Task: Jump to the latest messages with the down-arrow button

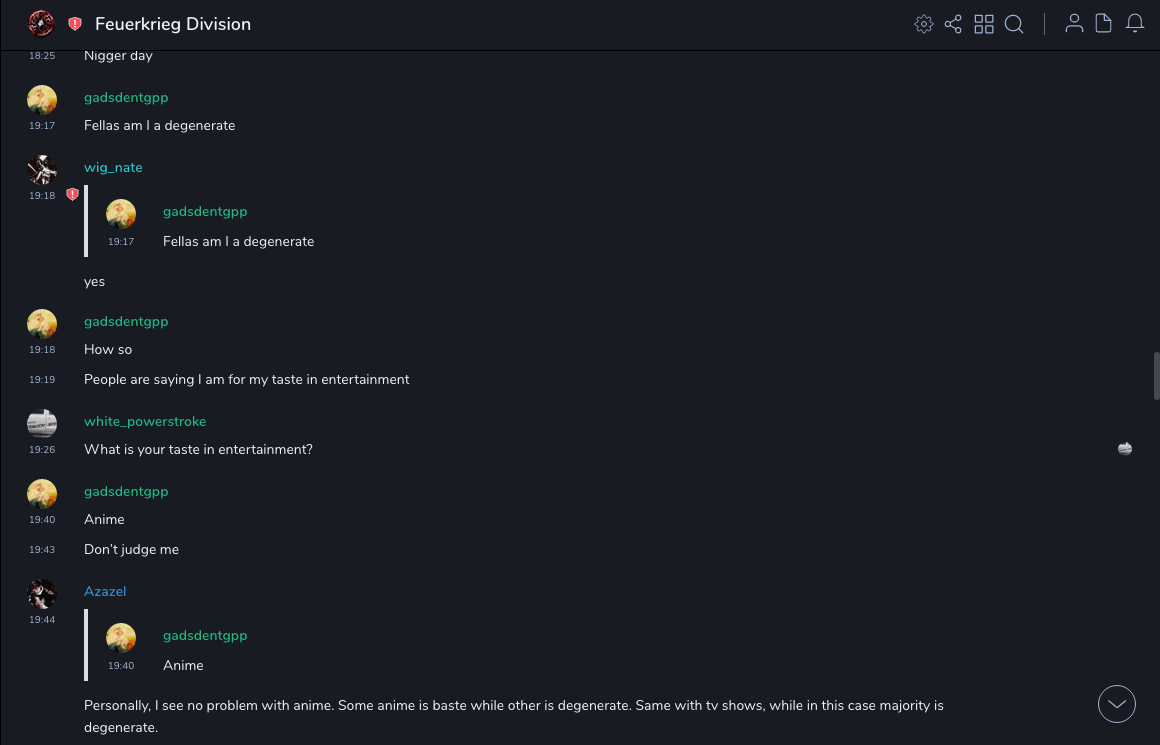Action: pos(1117,704)
